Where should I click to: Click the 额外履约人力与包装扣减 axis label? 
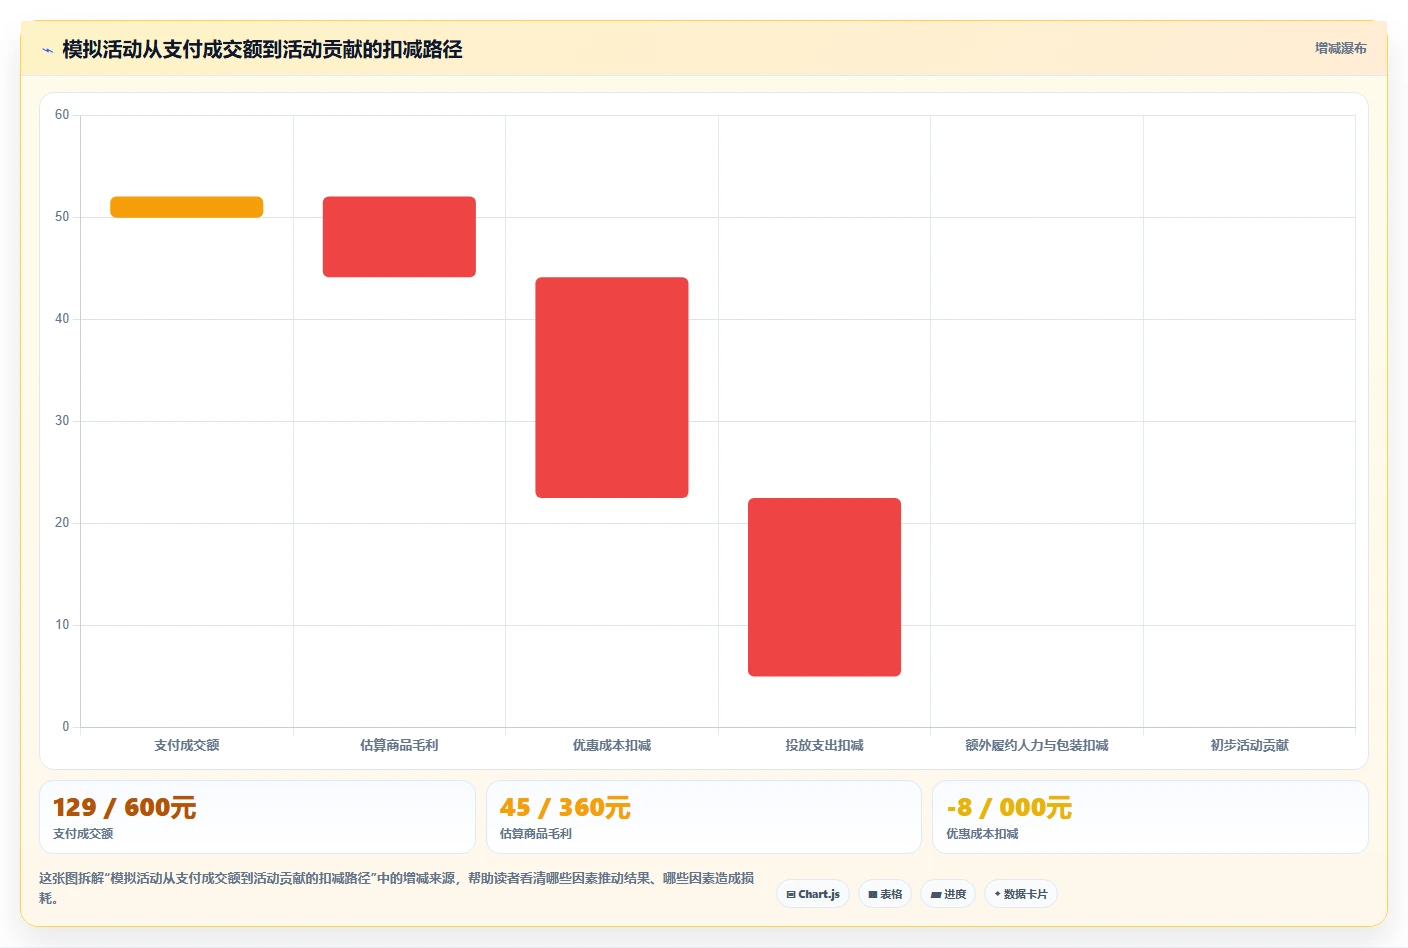click(1037, 745)
